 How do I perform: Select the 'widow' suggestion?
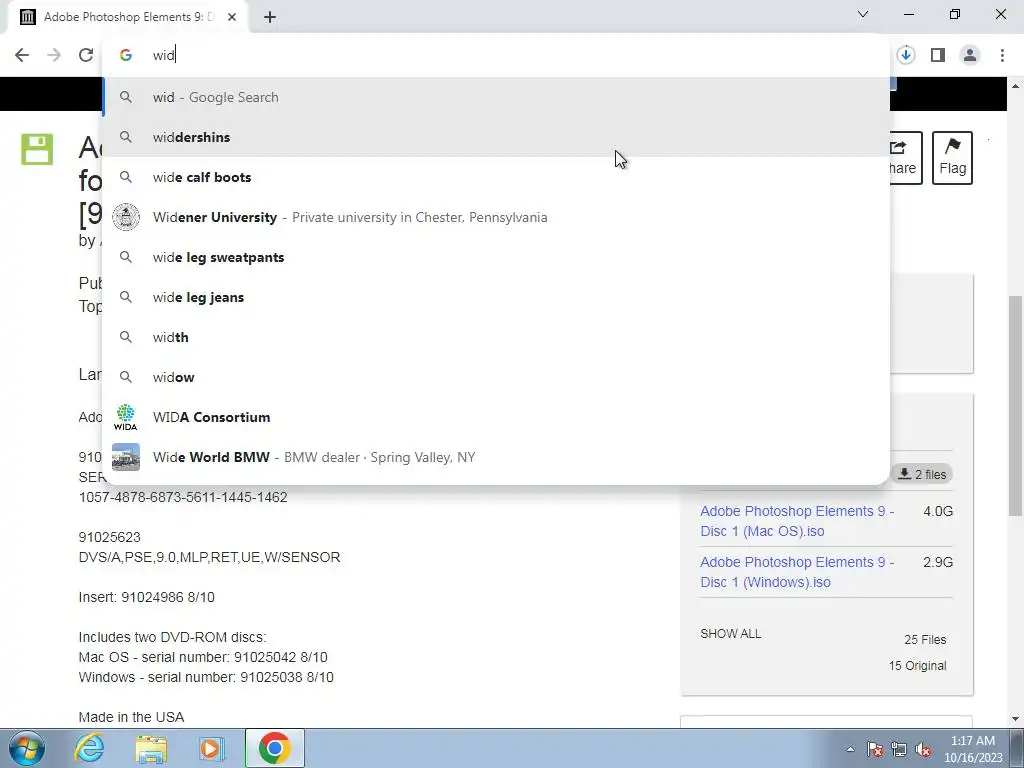(x=496, y=377)
